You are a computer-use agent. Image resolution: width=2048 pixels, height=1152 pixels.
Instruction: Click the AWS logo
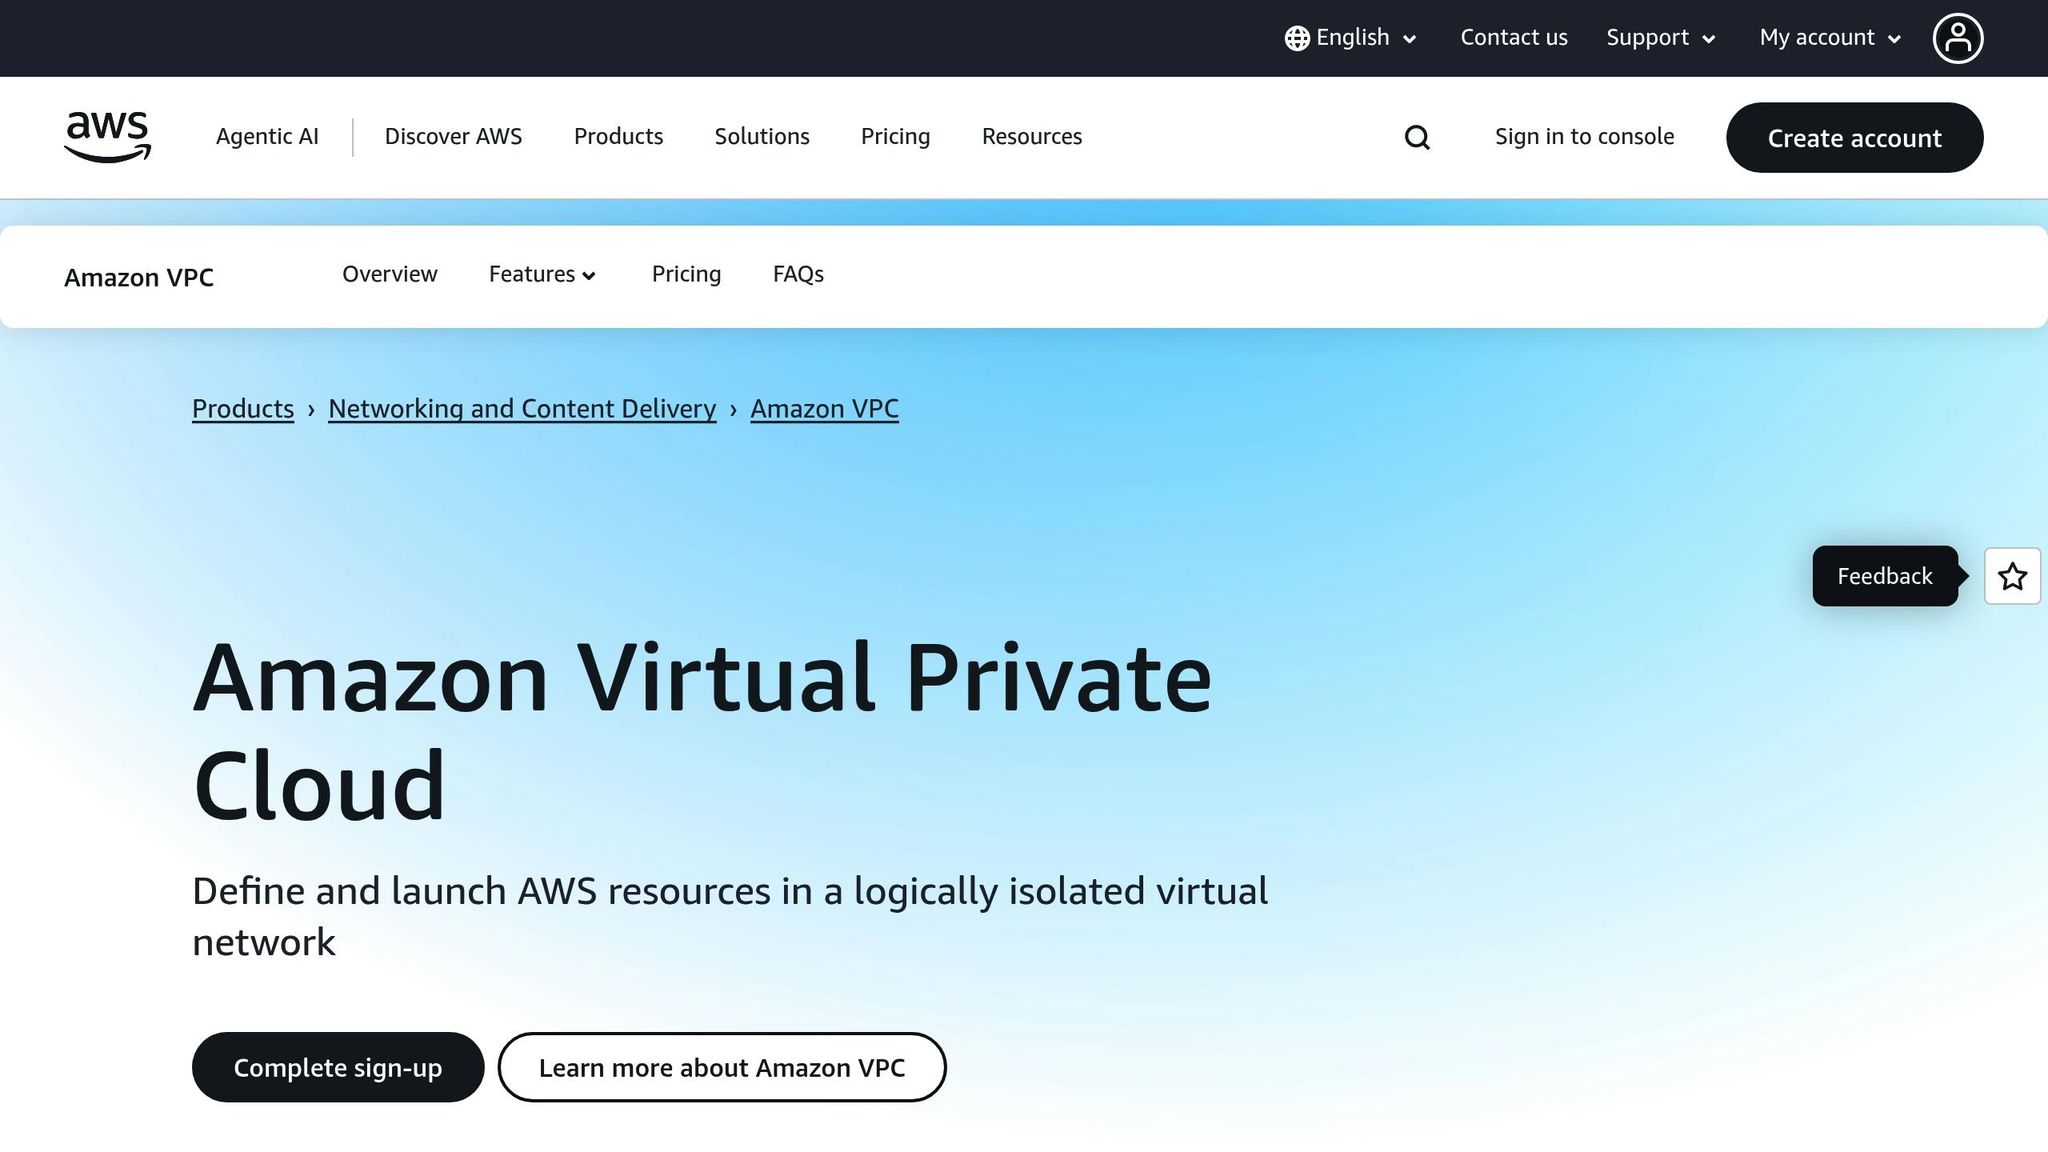(x=107, y=137)
